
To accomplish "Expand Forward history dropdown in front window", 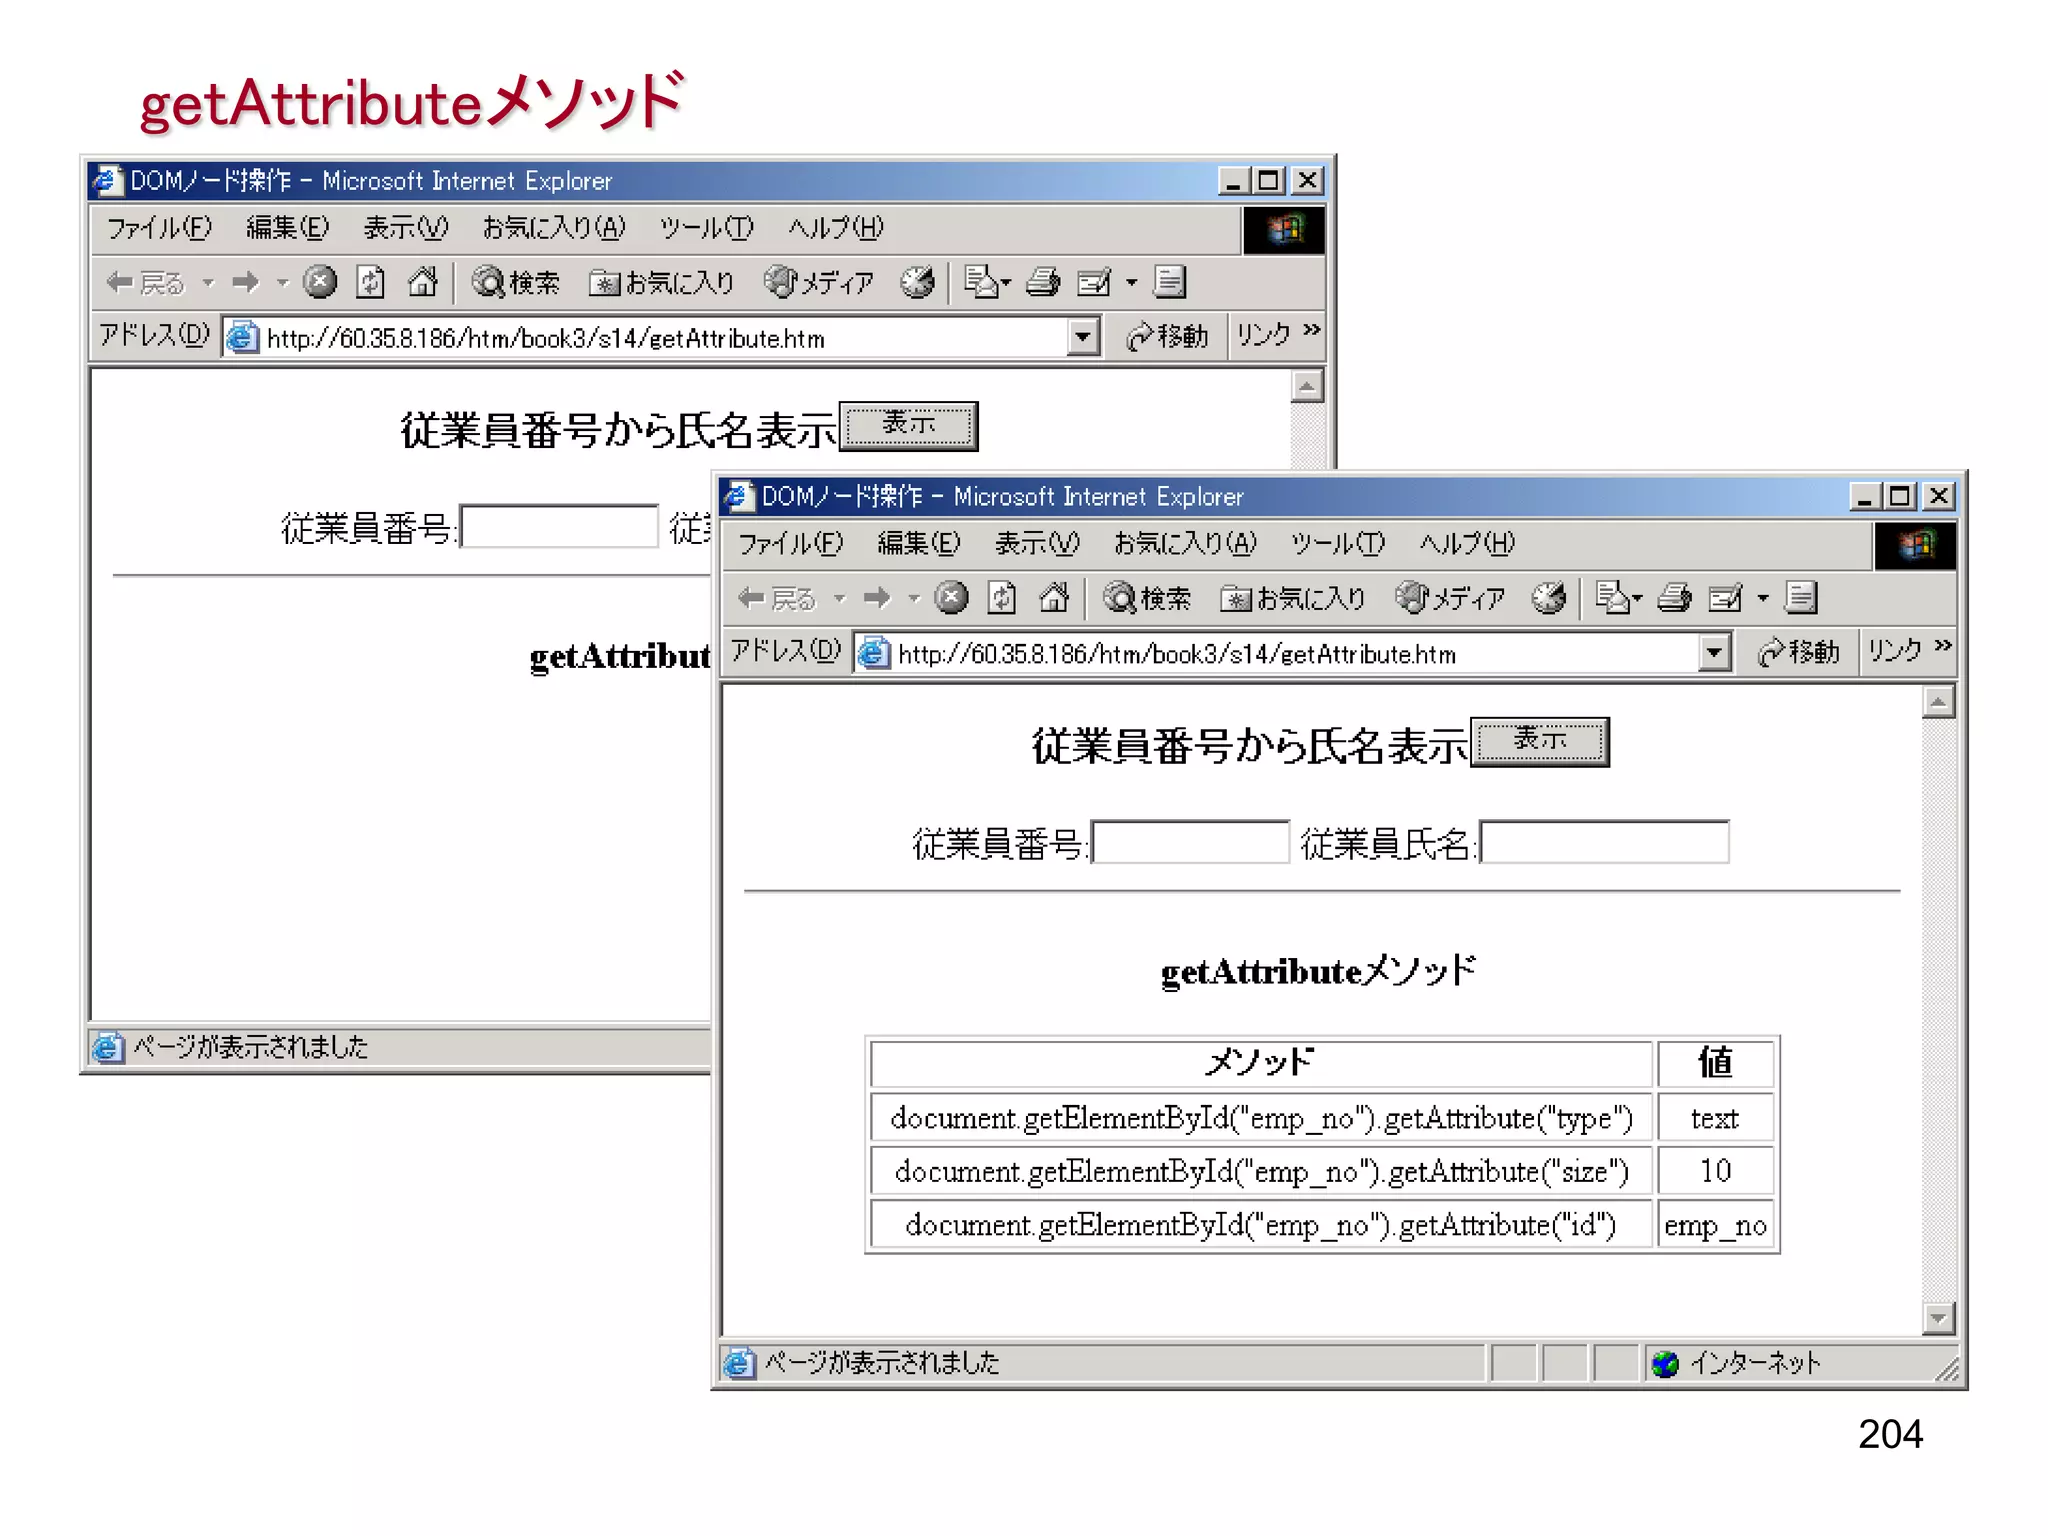I will pos(913,599).
